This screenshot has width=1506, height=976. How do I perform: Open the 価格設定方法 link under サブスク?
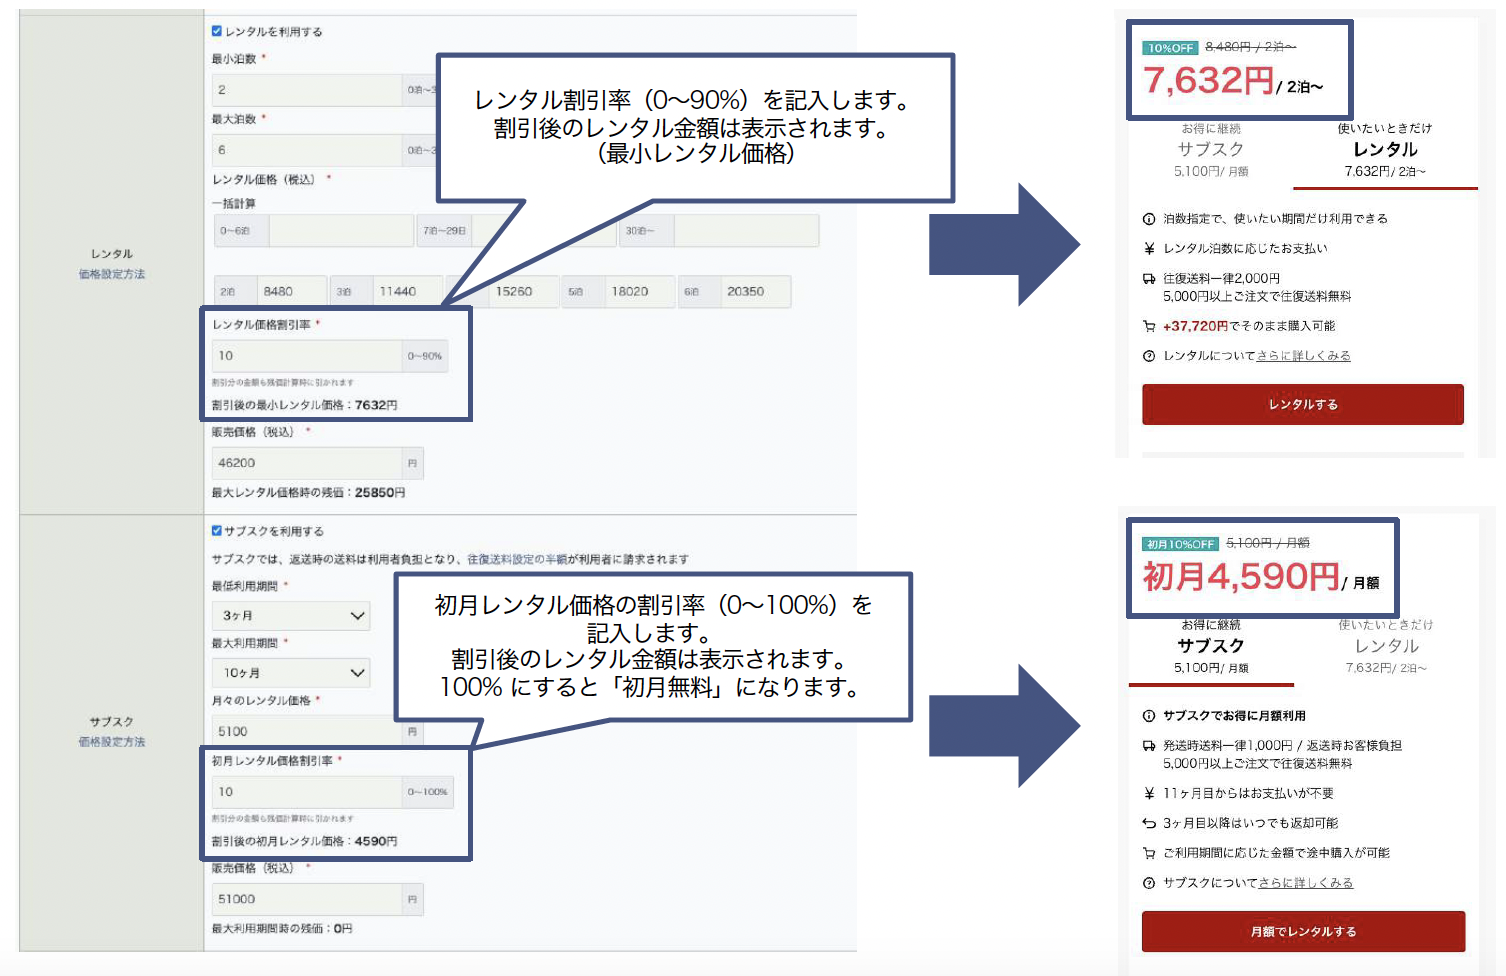click(112, 742)
